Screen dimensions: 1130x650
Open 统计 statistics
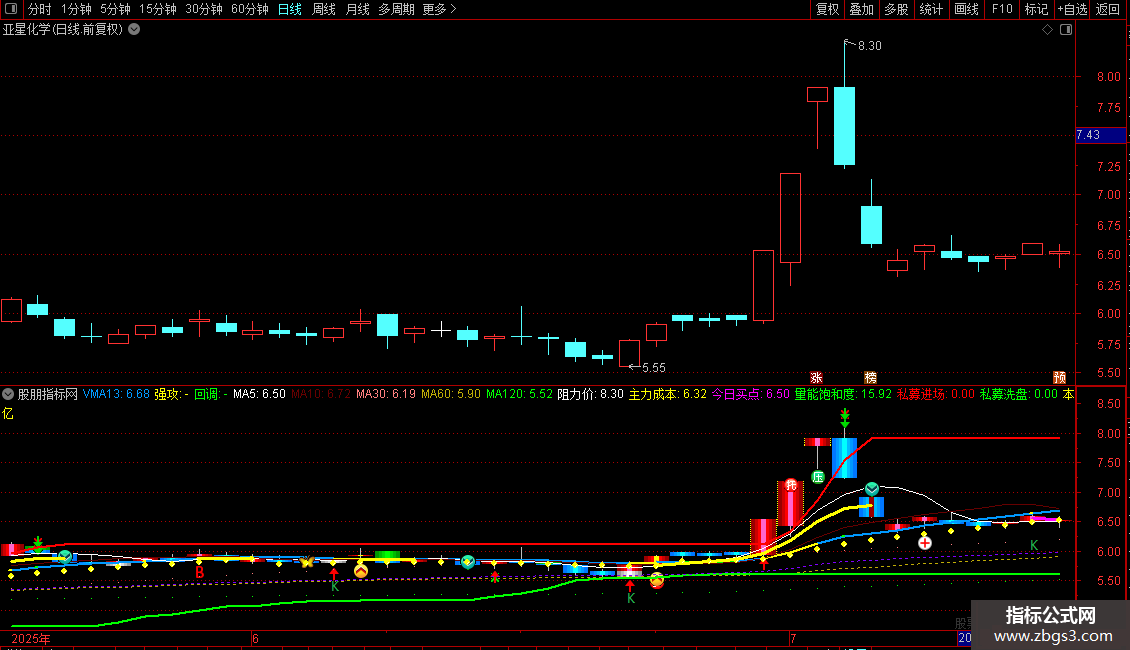point(930,9)
